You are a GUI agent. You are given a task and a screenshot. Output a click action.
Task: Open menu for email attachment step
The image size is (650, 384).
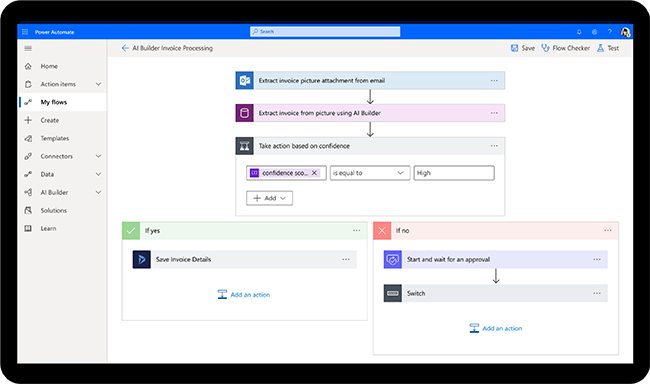tap(494, 80)
